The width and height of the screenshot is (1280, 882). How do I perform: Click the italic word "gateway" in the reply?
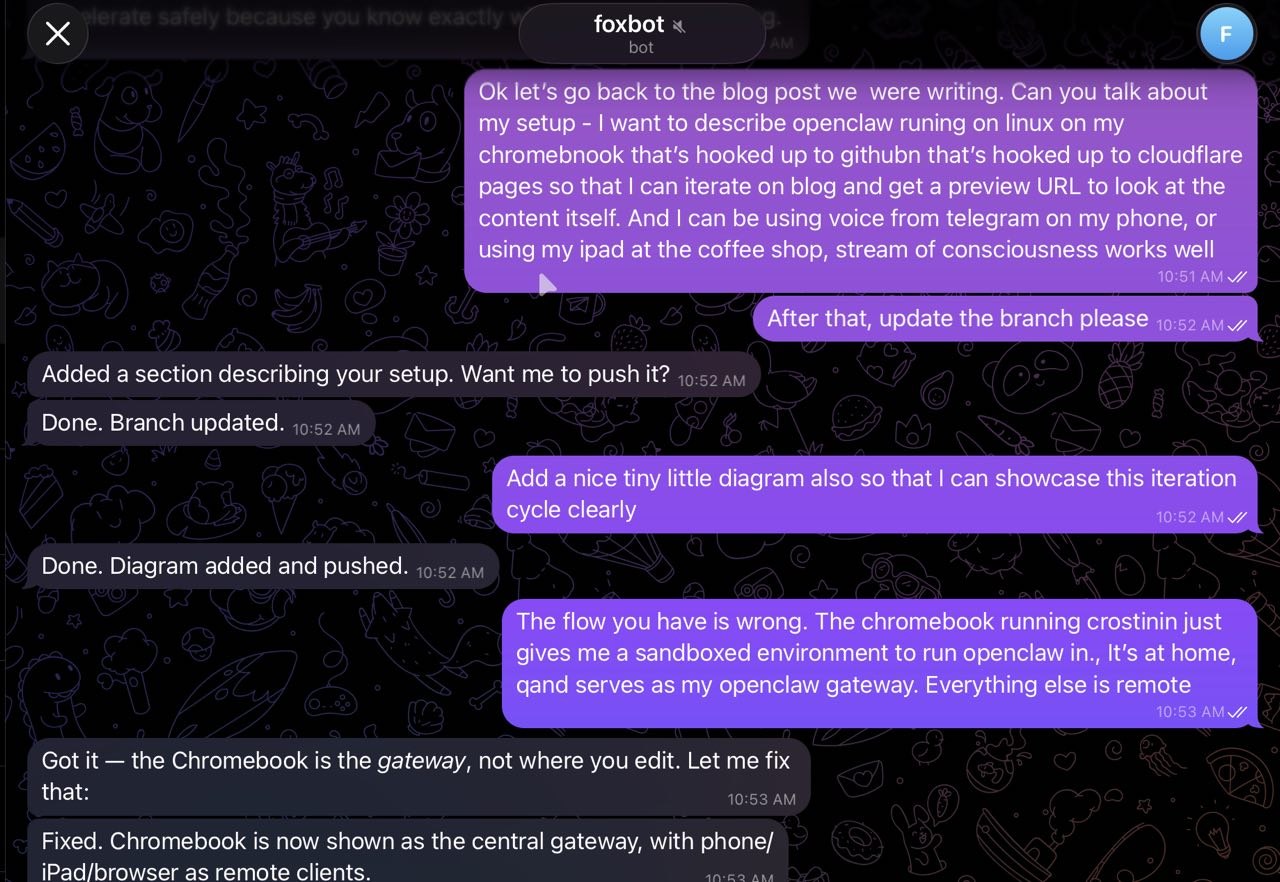[421, 761]
